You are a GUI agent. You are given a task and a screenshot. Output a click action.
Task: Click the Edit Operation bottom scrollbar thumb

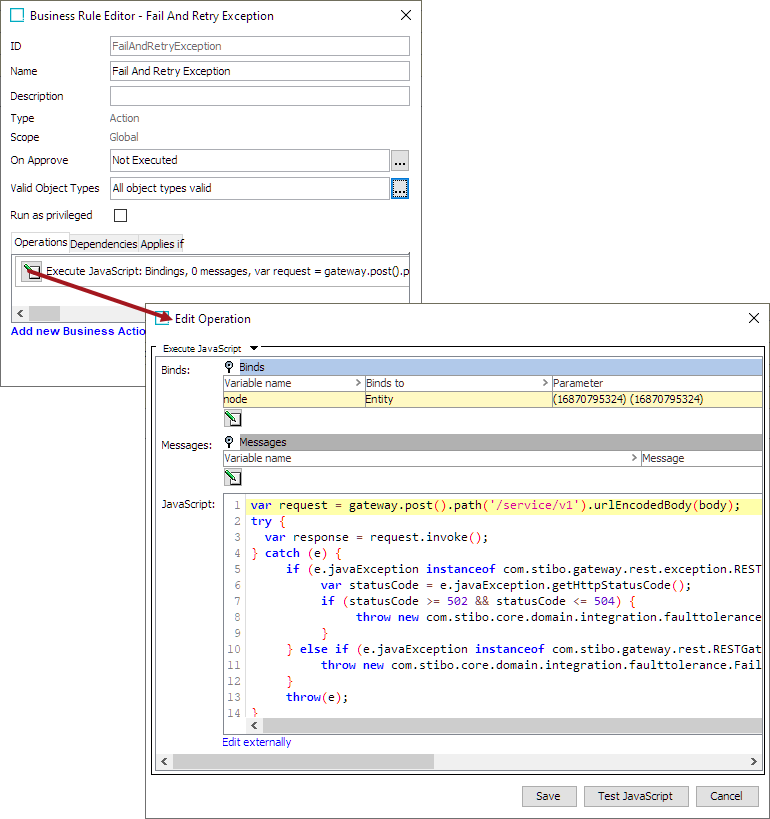click(x=303, y=762)
